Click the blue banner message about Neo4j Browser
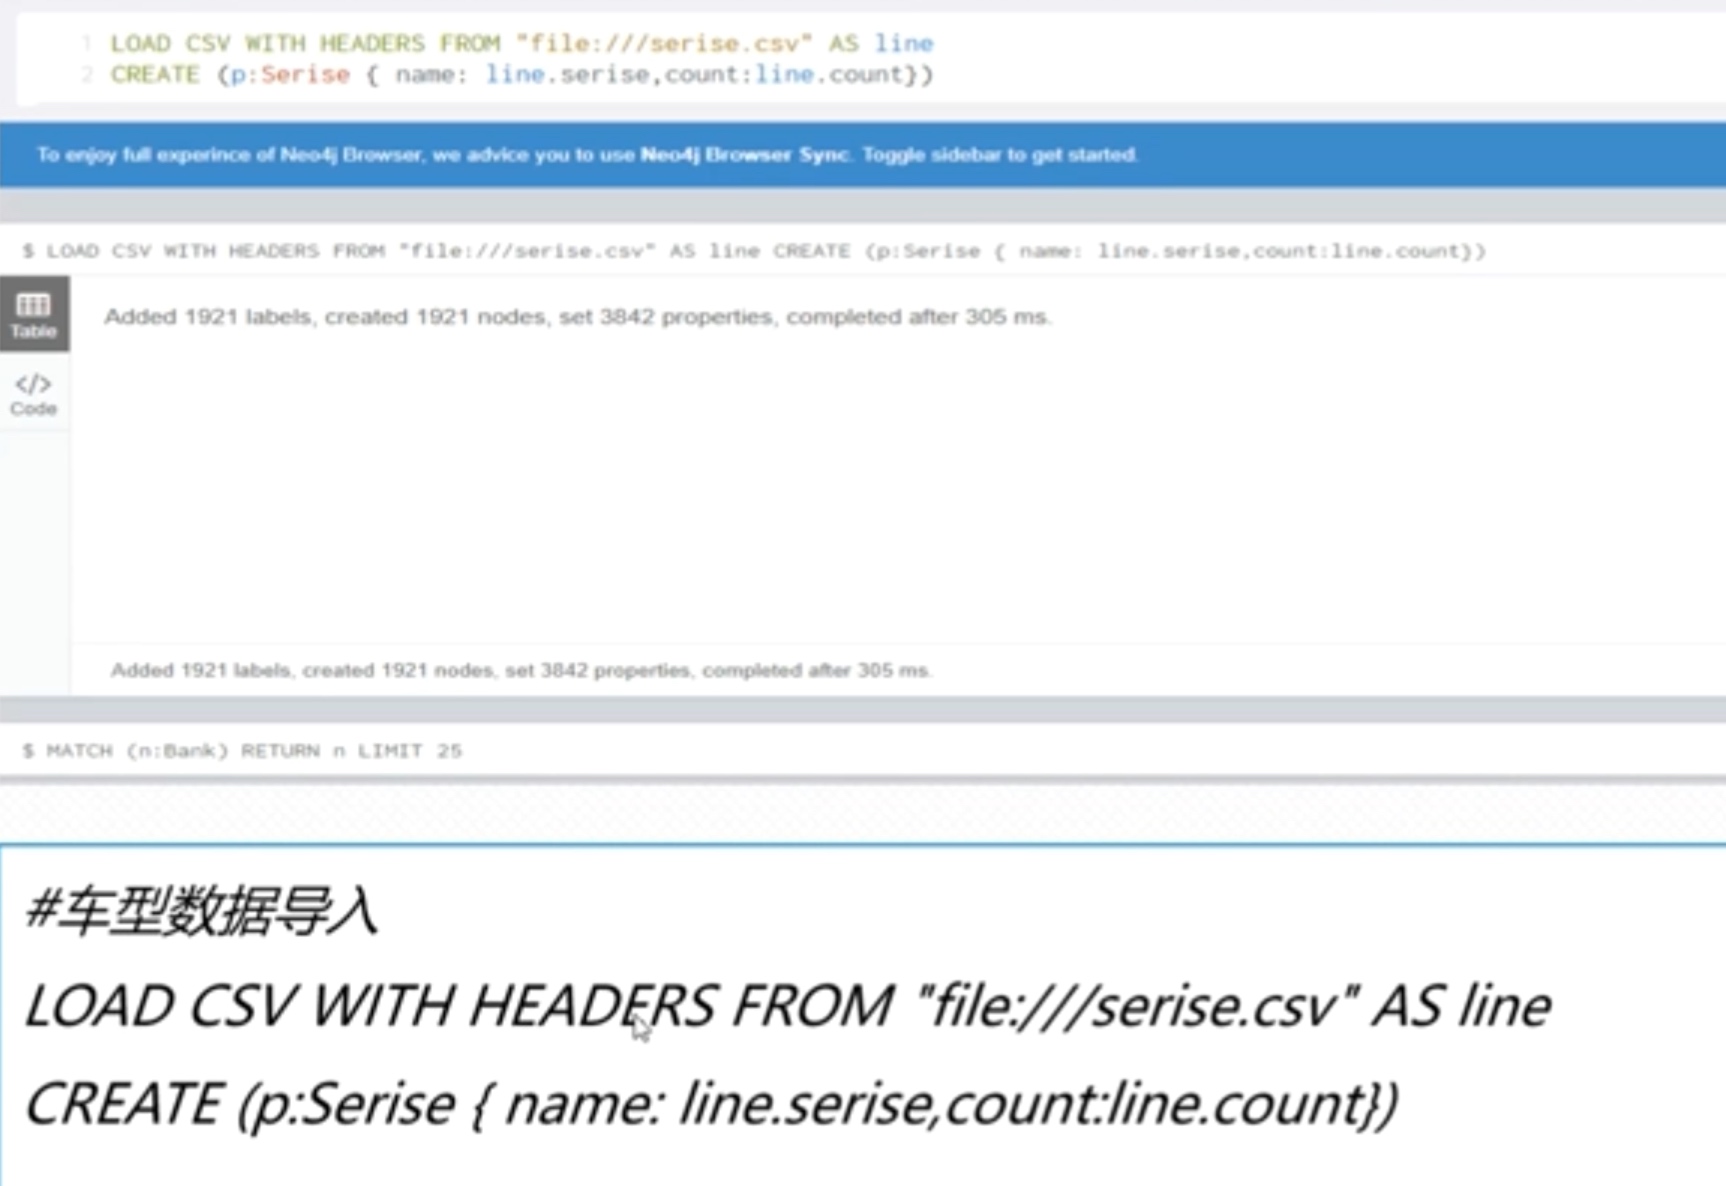Screen dimensions: 1726x1186 point(587,155)
